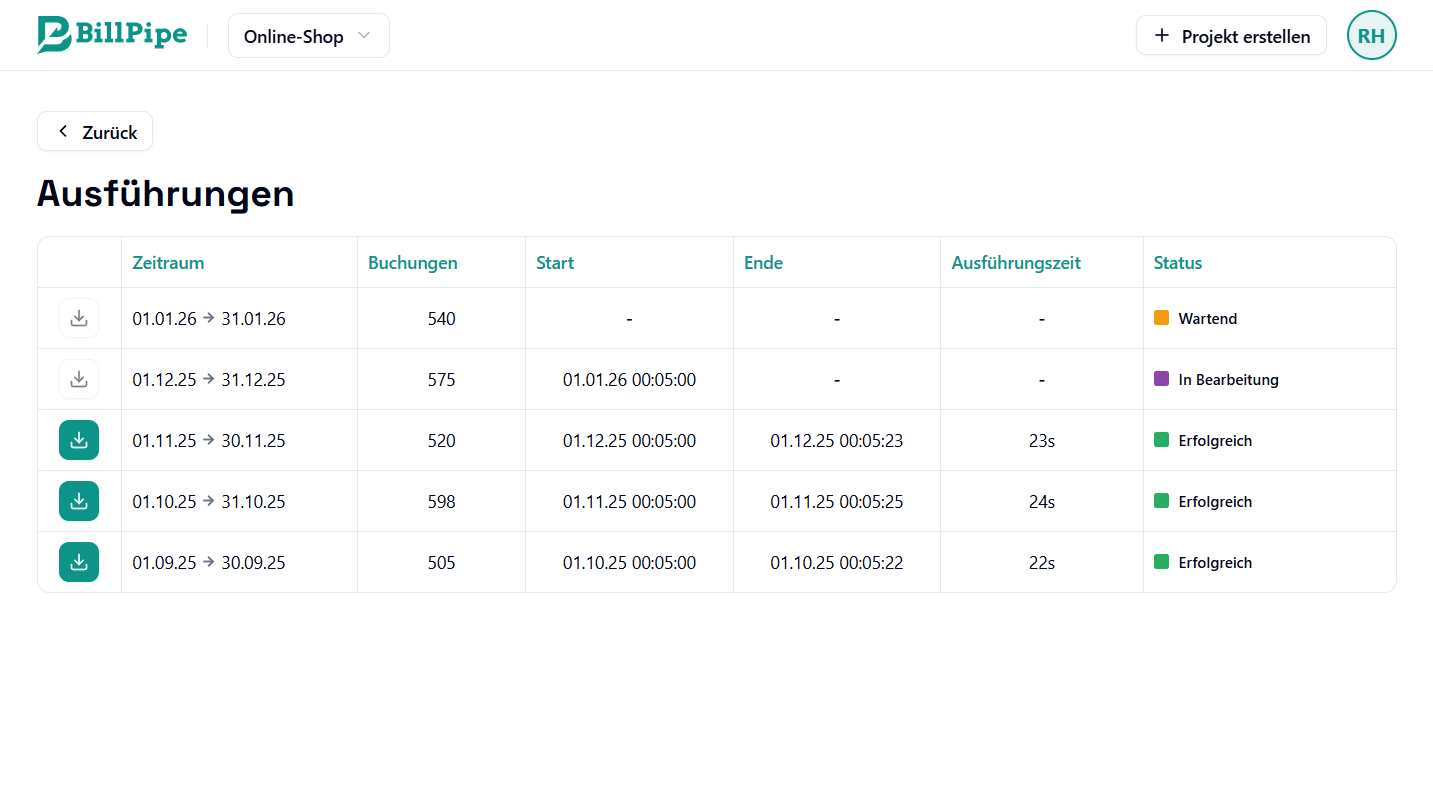Click the Zeitraum column header

[168, 263]
